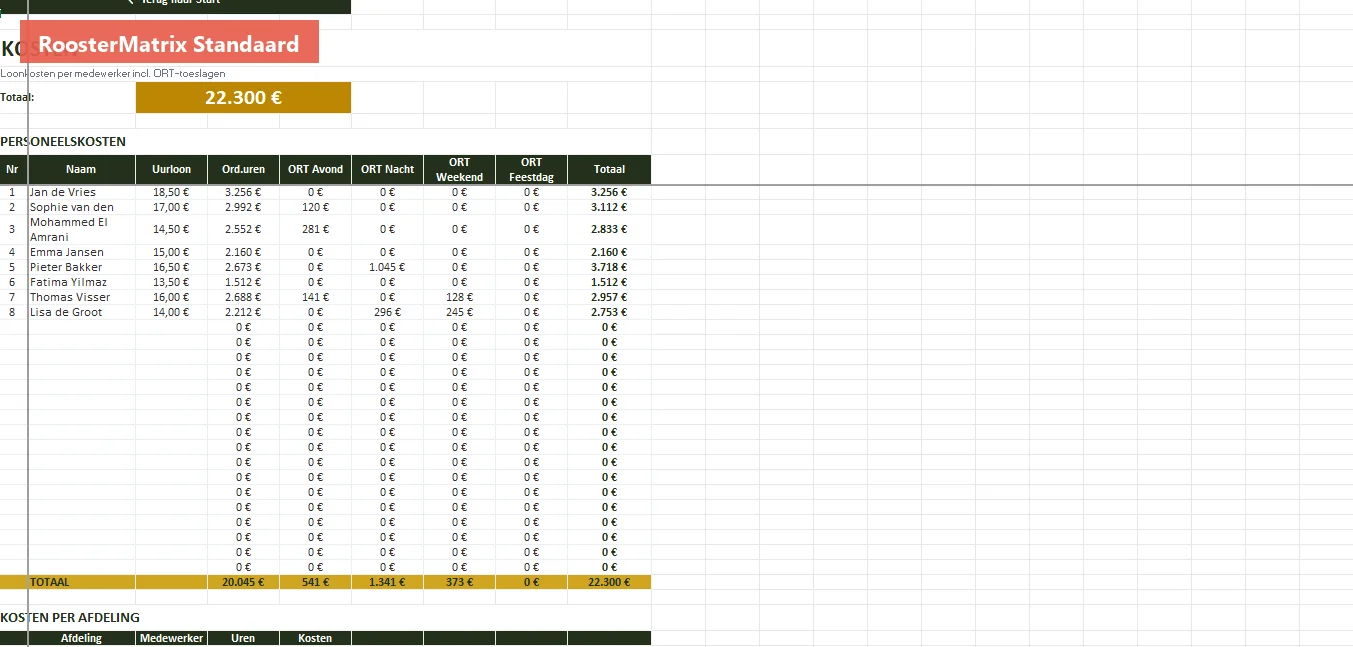This screenshot has height=647, width=1353.
Task: Click the Lisa de Groot name cell
Action: pyautogui.click(x=81, y=312)
